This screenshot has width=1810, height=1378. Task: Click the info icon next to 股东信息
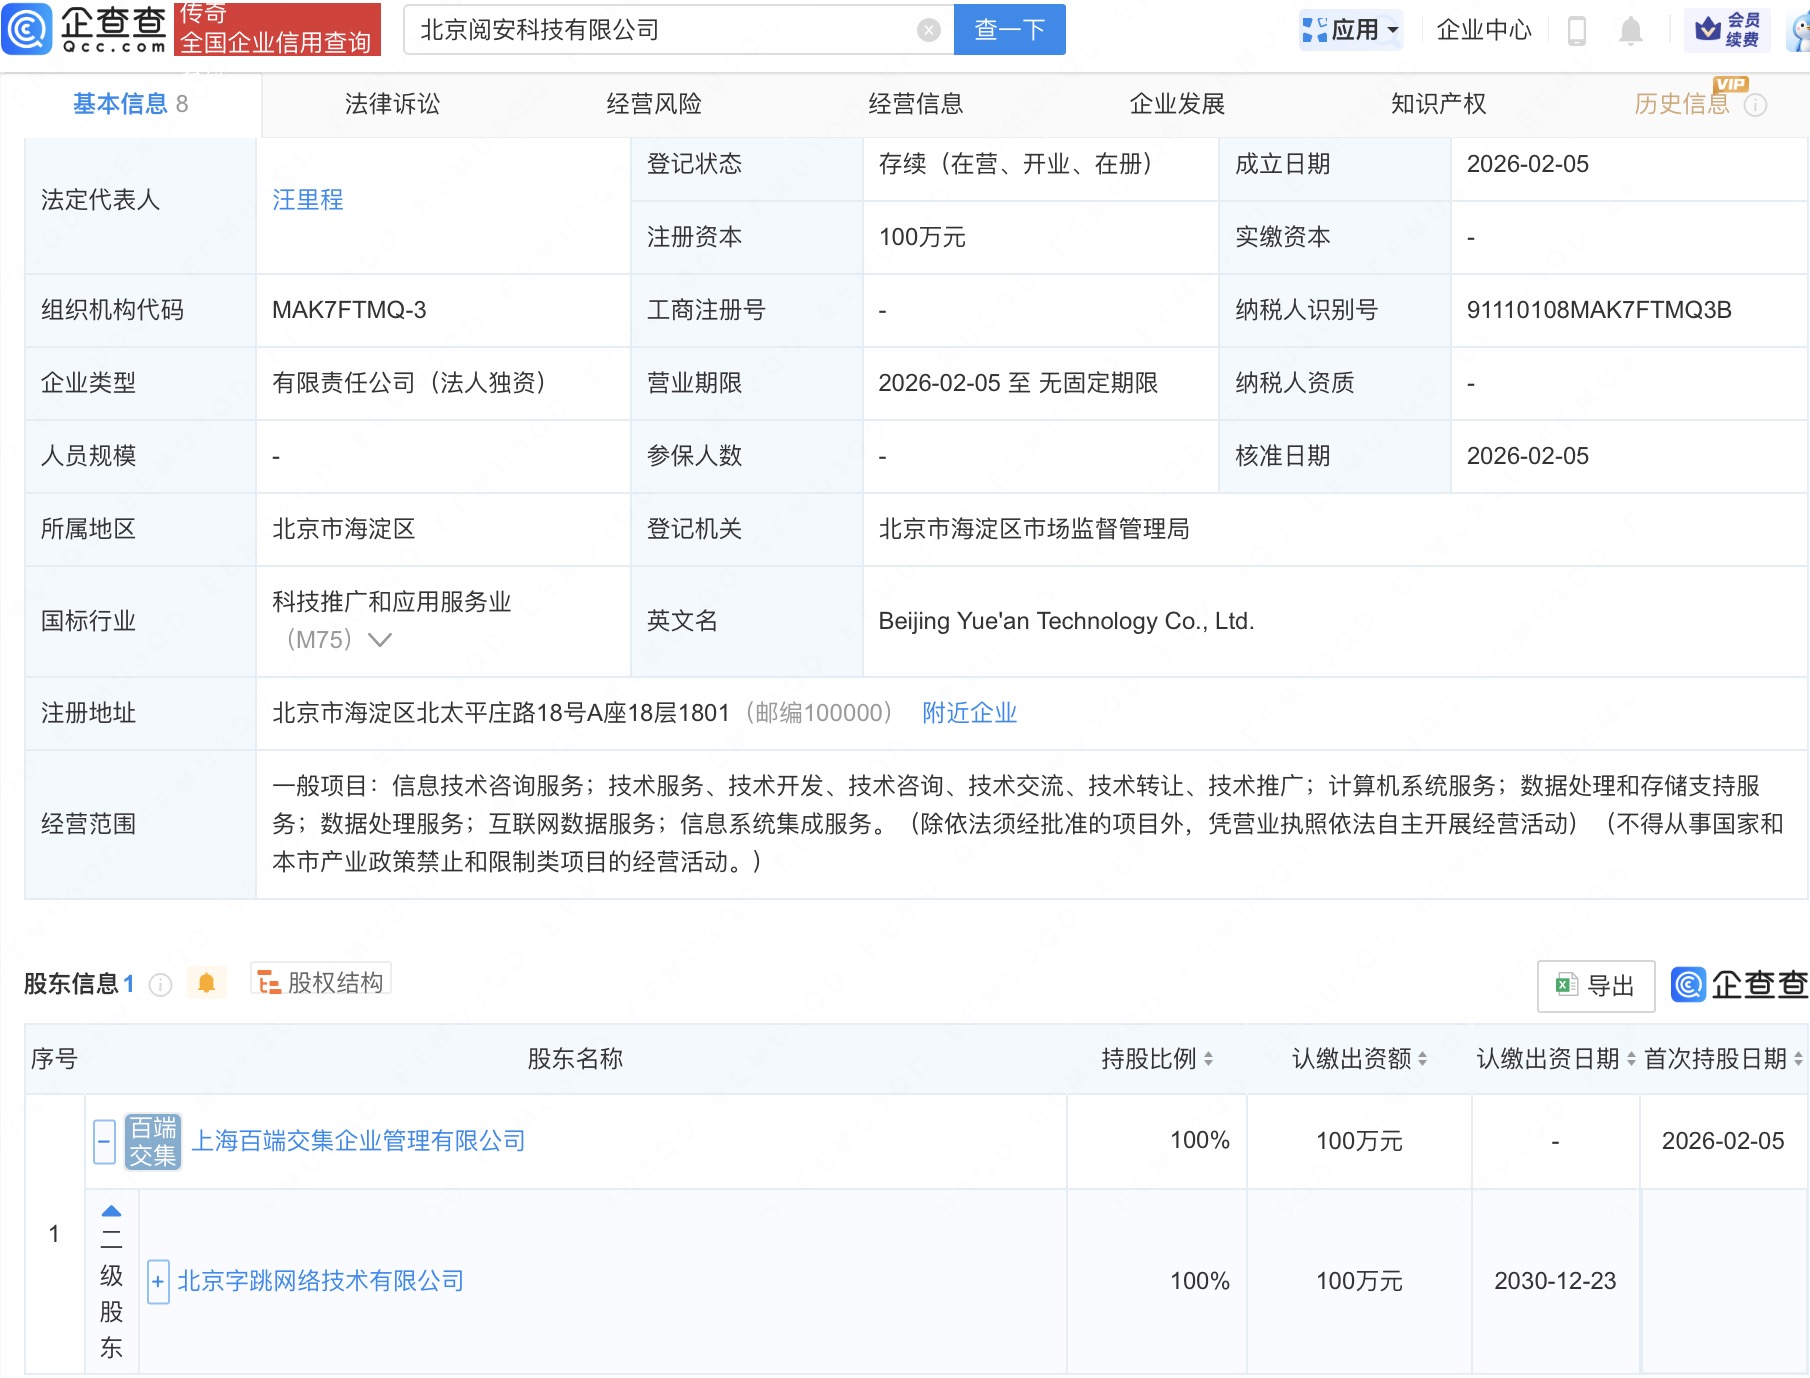pyautogui.click(x=160, y=985)
